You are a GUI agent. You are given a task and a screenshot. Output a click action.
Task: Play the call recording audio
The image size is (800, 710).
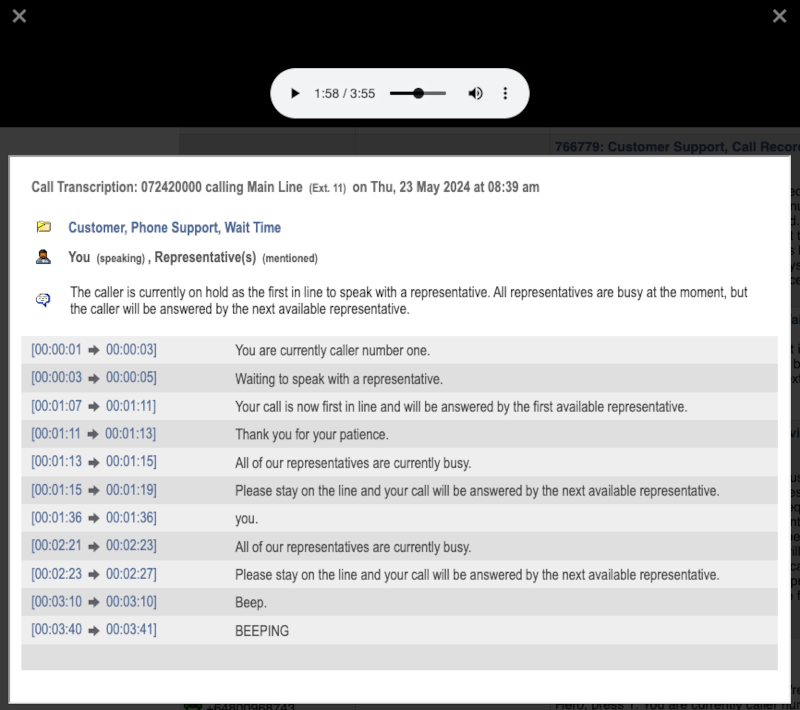point(295,93)
